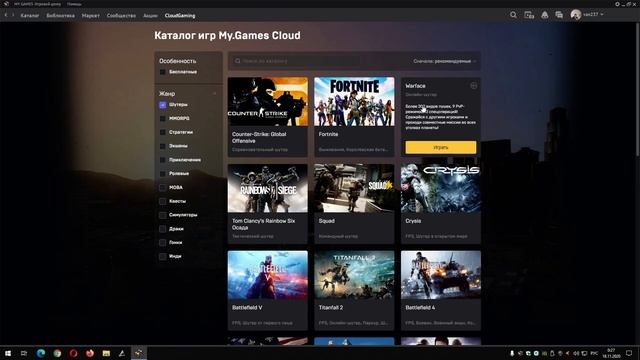Open Task View in the taskbar
This screenshot has width=640, height=360.
(24, 353)
